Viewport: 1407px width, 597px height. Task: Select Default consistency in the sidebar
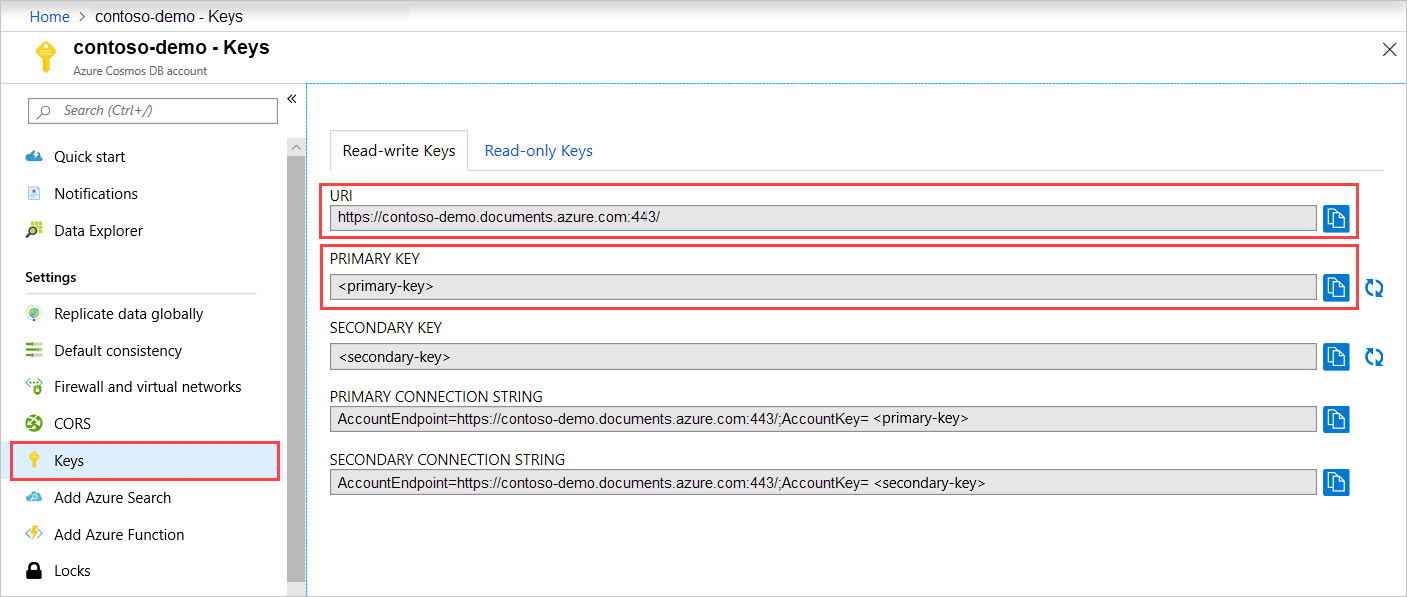pos(118,350)
